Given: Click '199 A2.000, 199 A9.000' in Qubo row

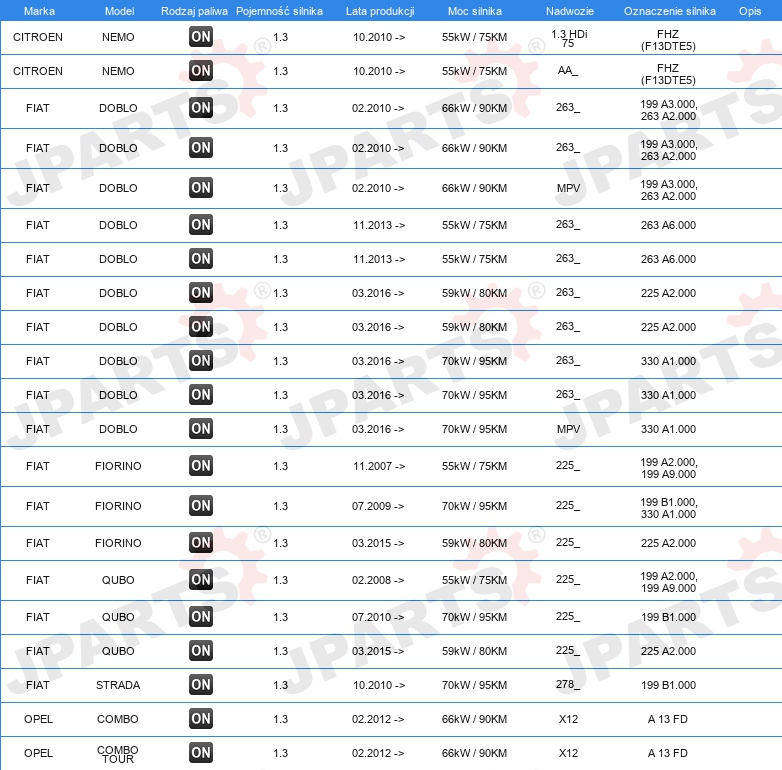Looking at the screenshot, I should click(668, 582).
